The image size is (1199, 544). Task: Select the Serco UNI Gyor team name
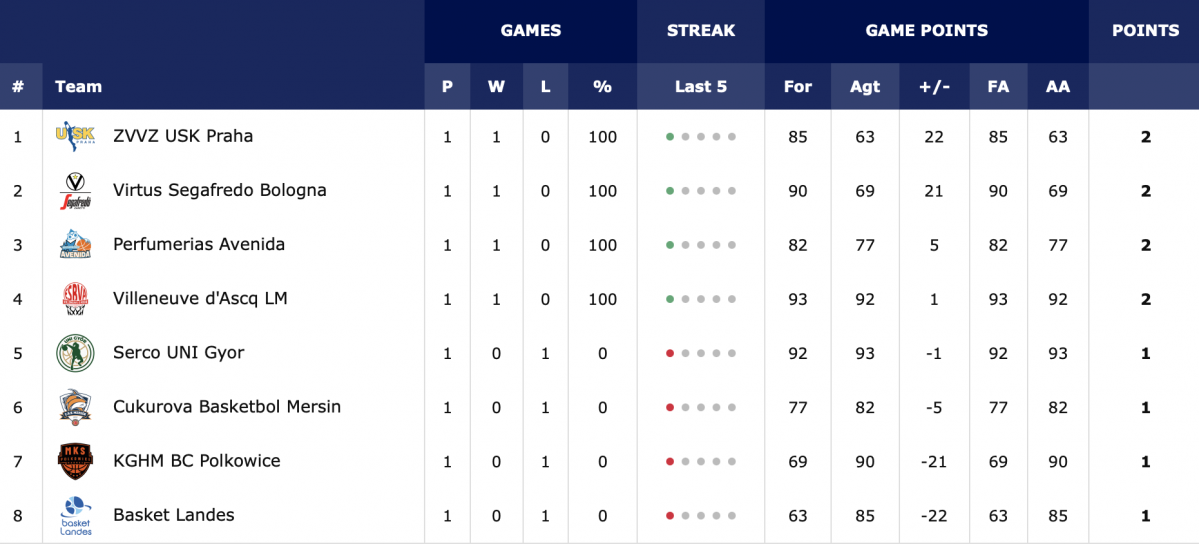pyautogui.click(x=179, y=353)
